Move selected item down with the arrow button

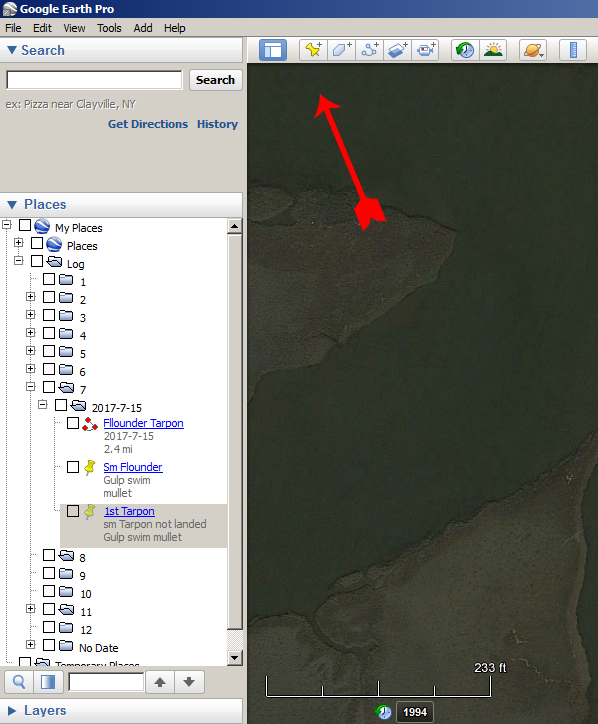coord(189,682)
